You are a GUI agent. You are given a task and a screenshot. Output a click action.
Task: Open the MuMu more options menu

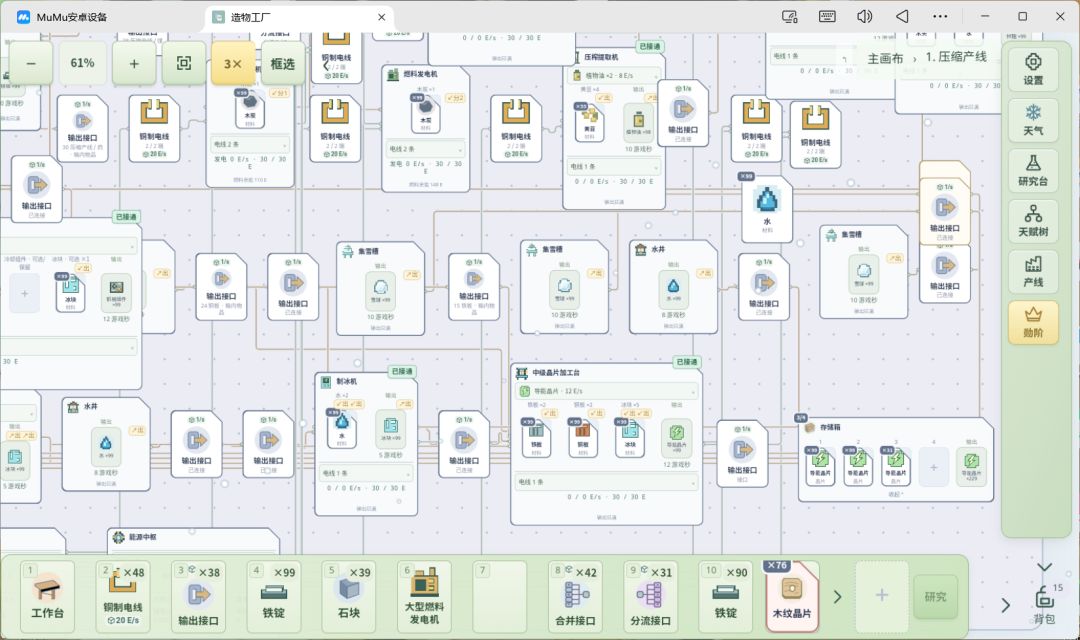tap(939, 17)
